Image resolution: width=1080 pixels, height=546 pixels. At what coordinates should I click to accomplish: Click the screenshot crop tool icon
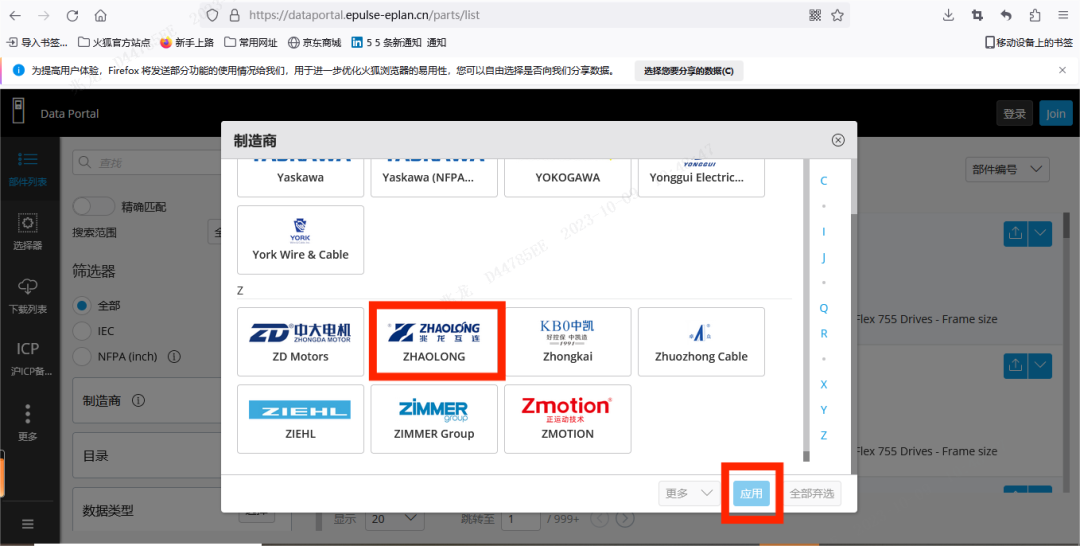(977, 15)
